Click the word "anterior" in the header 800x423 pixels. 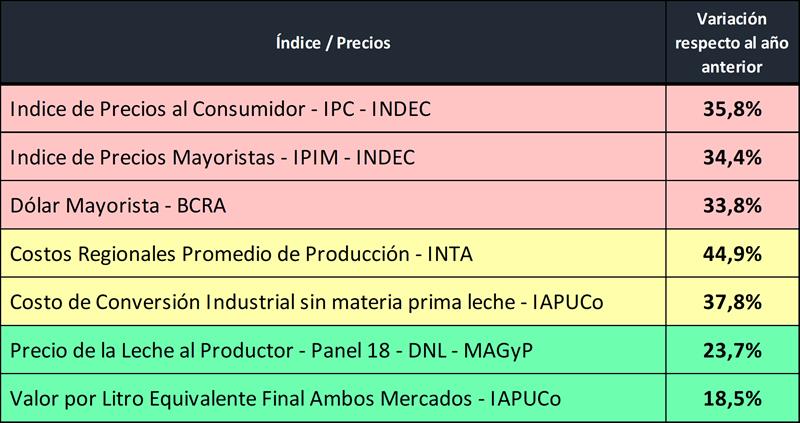[729, 67]
